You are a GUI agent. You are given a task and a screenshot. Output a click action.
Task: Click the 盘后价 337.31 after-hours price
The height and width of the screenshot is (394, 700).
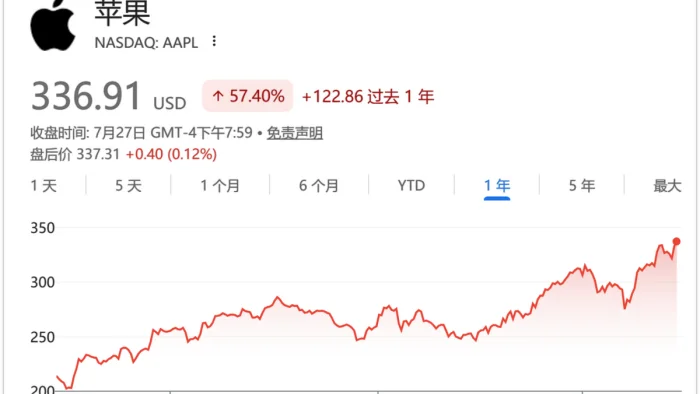click(x=75, y=154)
